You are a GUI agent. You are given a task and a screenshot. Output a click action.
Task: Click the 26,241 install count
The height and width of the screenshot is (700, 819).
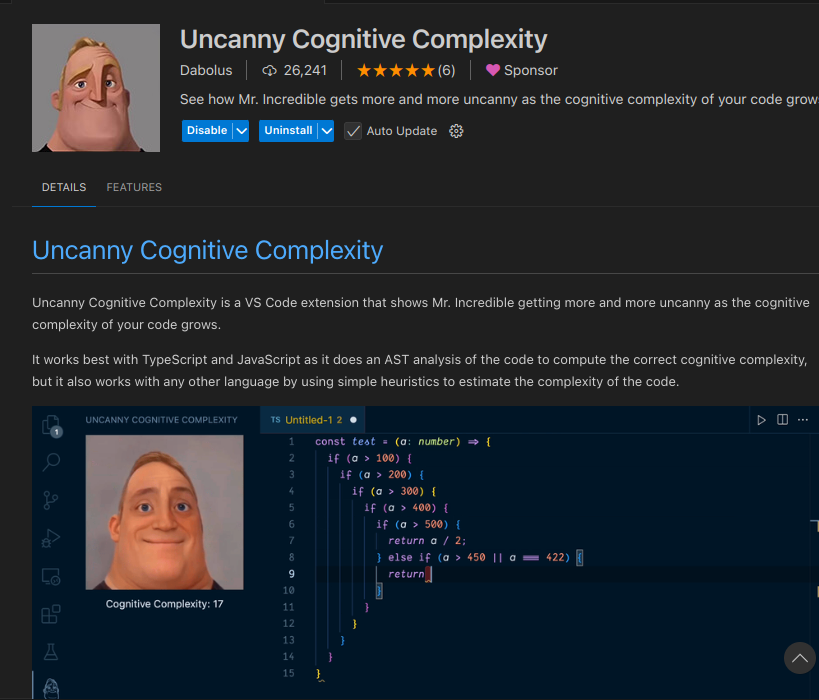coord(305,71)
